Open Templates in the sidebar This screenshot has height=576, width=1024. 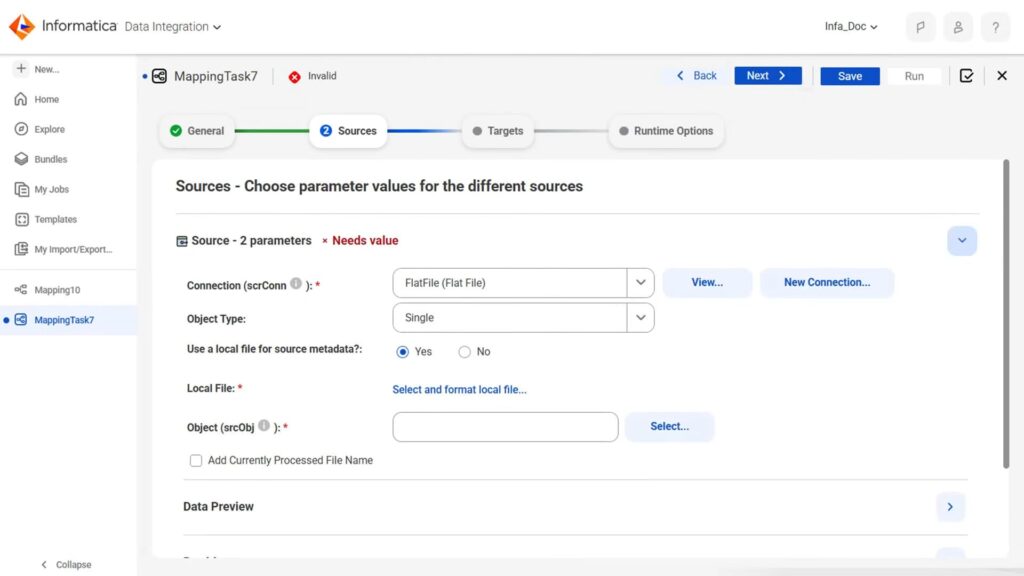tap(46, 219)
